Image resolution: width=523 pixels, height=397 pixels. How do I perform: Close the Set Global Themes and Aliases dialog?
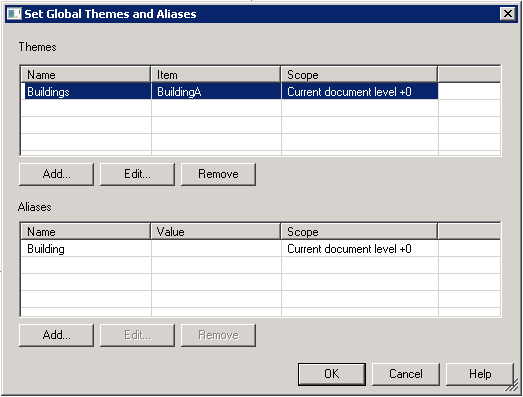[508, 14]
